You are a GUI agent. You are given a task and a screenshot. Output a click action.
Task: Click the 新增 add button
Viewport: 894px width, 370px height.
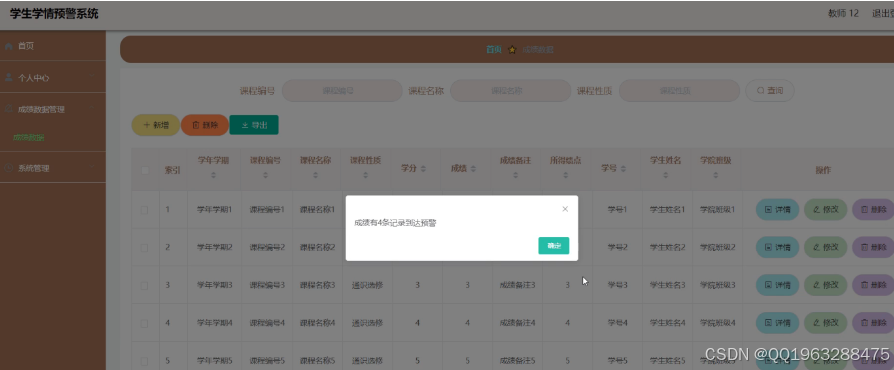coord(156,125)
